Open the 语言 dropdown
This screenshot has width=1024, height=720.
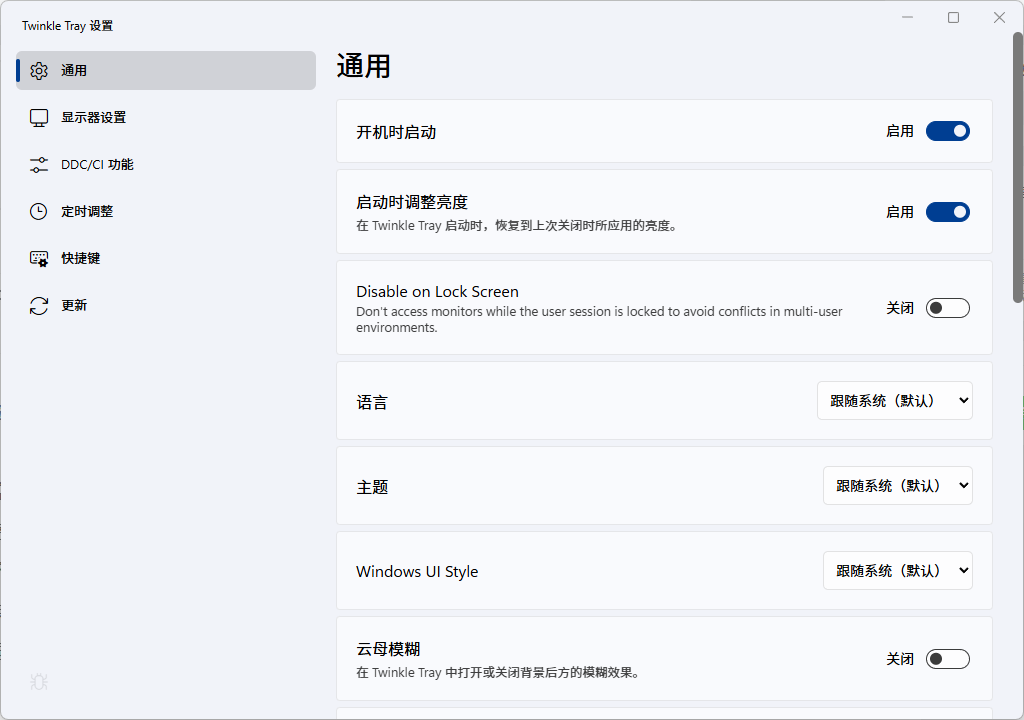894,400
